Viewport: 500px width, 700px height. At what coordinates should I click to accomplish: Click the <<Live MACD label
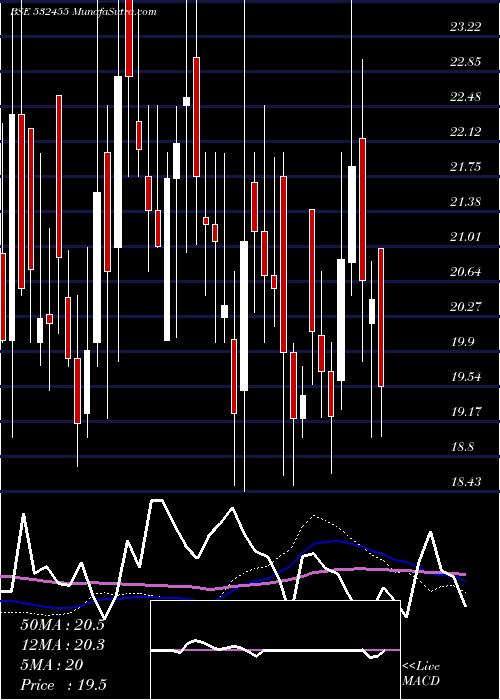[421, 673]
